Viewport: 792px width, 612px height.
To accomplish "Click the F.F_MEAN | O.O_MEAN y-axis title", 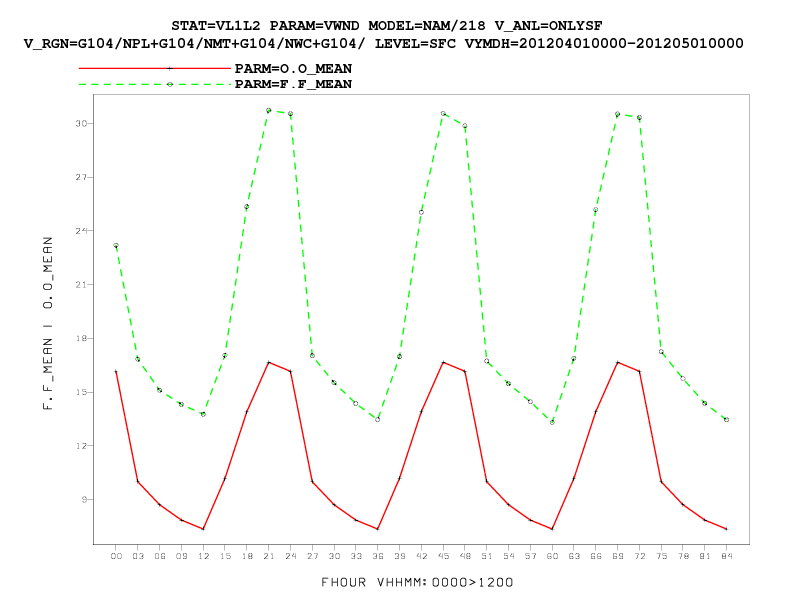I will click(x=47, y=324).
